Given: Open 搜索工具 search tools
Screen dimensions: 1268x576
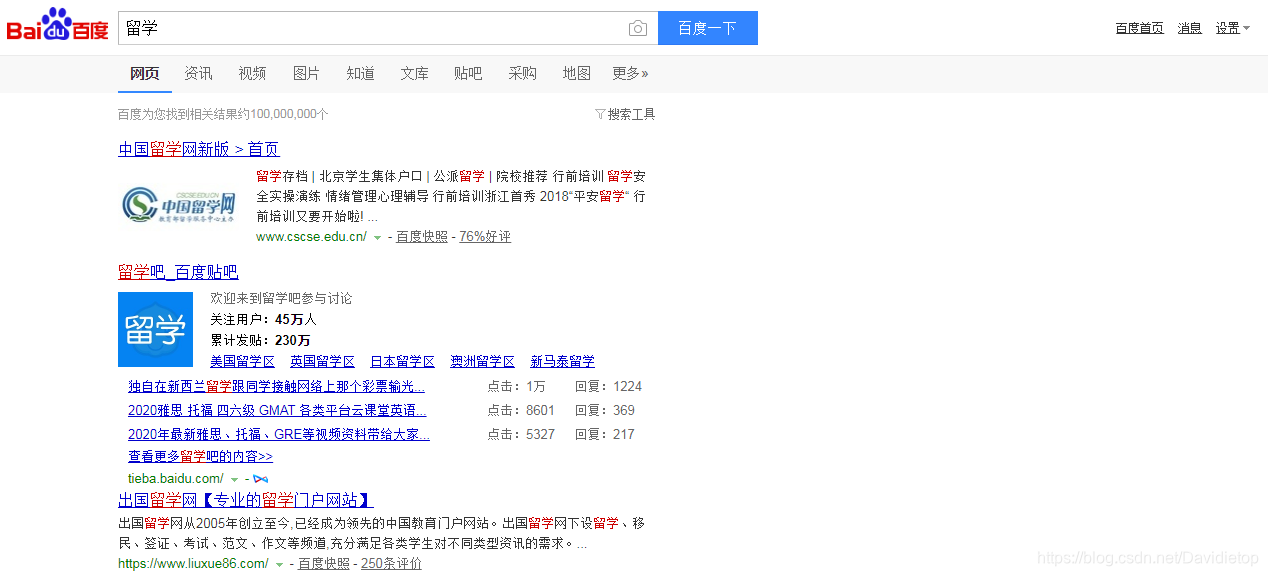Looking at the screenshot, I should [631, 114].
